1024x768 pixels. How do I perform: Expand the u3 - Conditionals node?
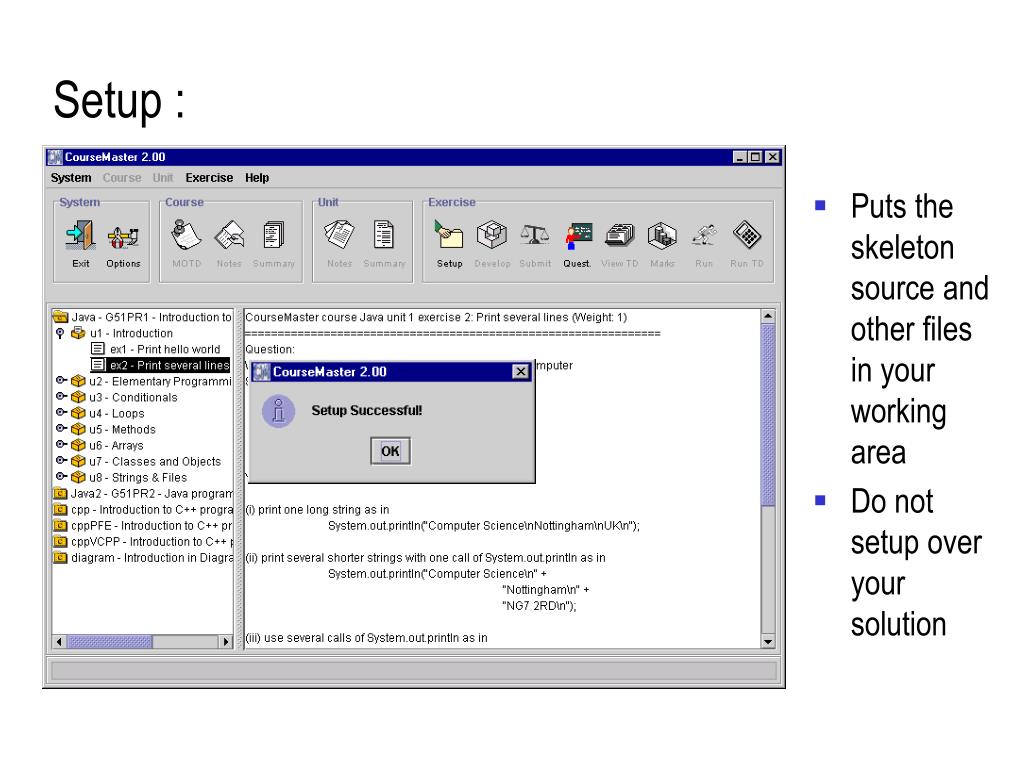pos(61,396)
